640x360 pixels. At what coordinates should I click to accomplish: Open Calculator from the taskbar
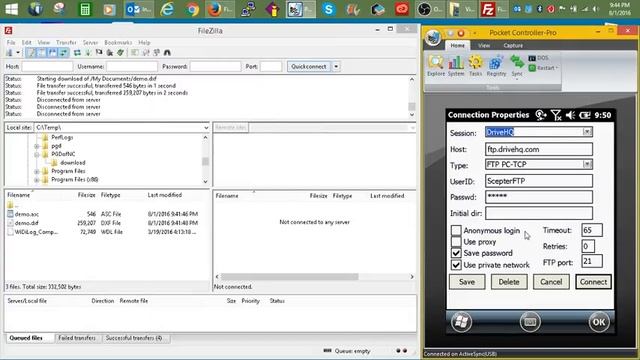(x=85, y=9)
